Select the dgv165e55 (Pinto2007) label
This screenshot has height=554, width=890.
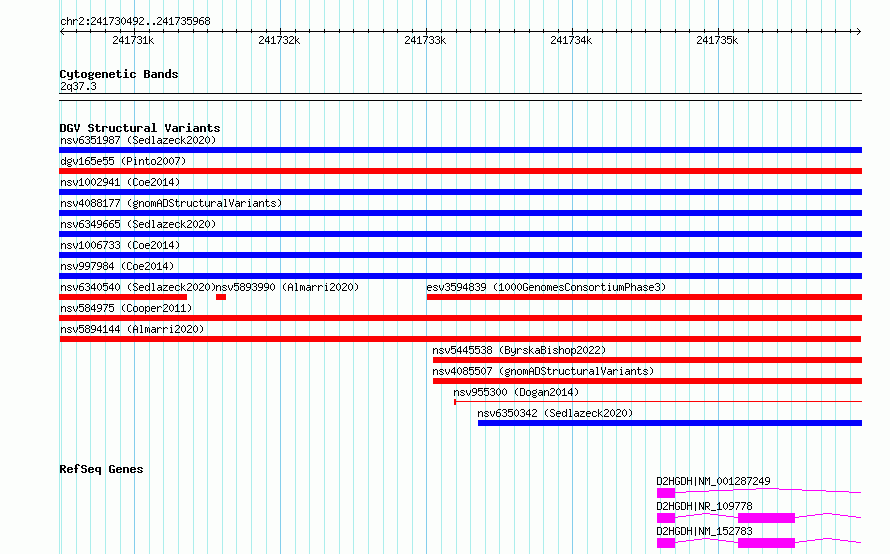coord(123,161)
